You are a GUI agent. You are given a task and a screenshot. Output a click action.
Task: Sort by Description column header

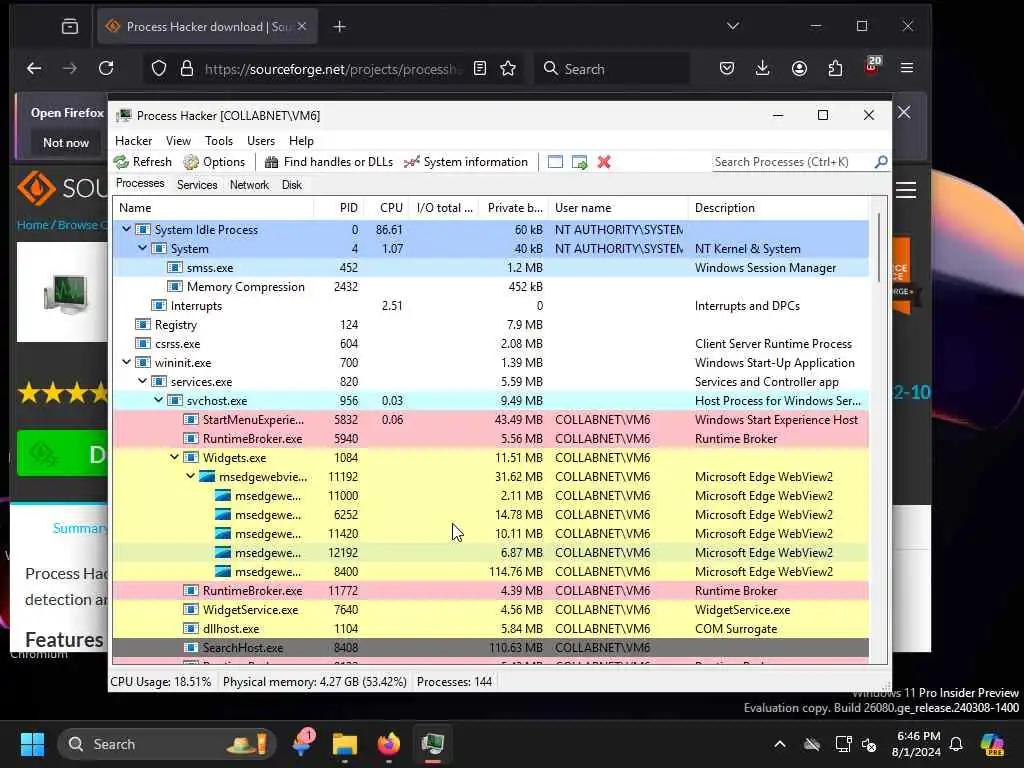pyautogui.click(x=778, y=208)
